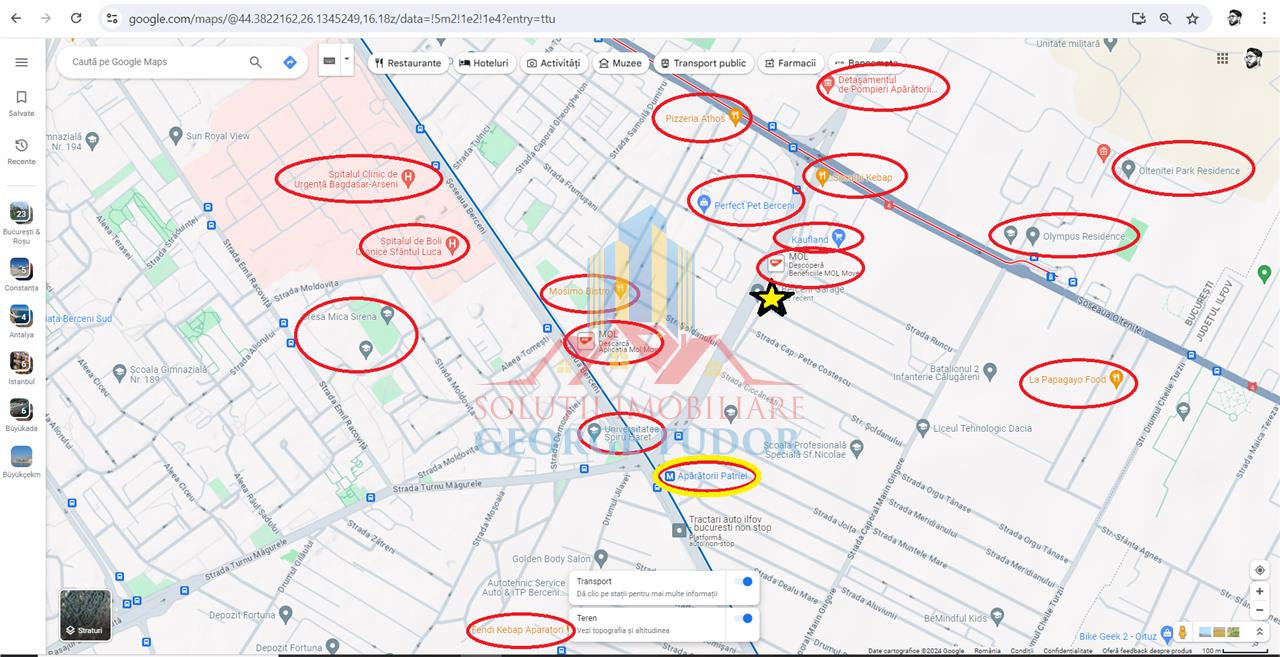Click the show-my-location icon
The height and width of the screenshot is (657, 1280).
click(x=1260, y=570)
